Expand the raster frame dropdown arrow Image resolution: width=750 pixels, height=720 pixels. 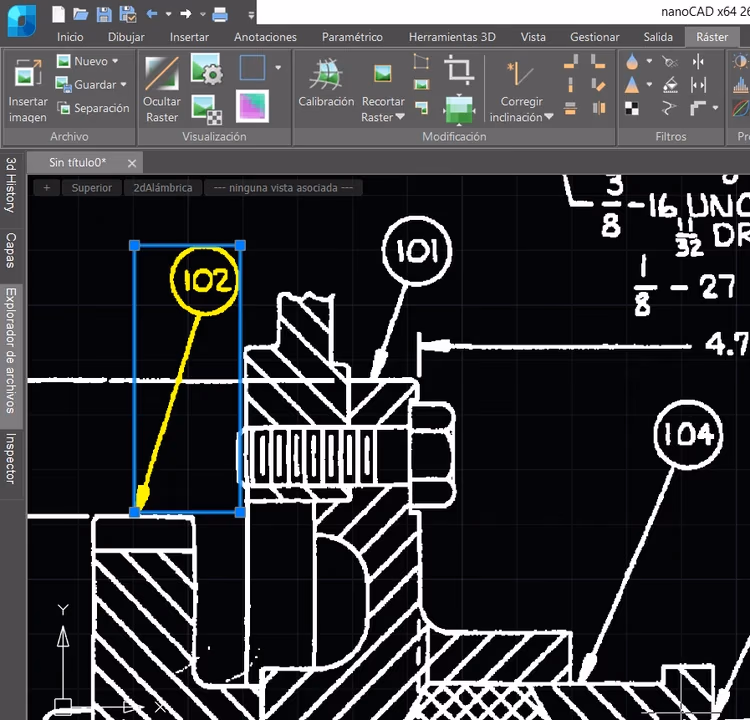click(x=278, y=68)
